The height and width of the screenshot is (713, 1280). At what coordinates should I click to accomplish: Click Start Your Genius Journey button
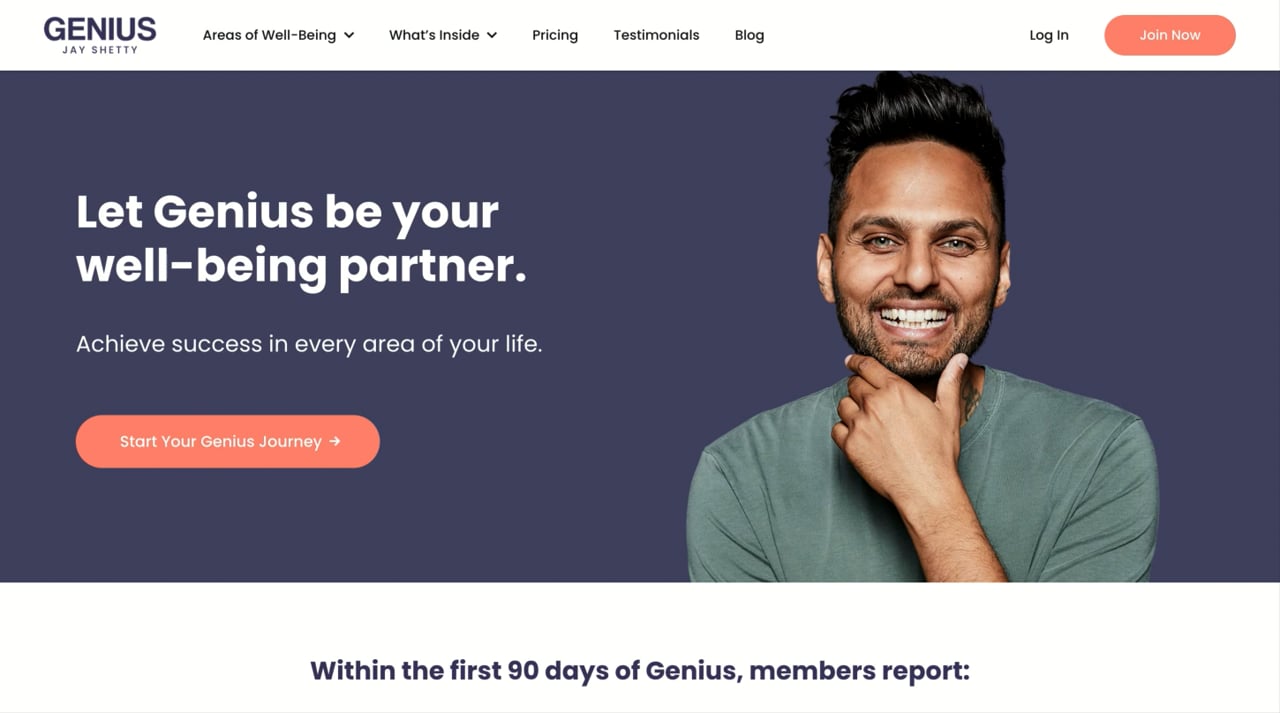[x=228, y=441]
